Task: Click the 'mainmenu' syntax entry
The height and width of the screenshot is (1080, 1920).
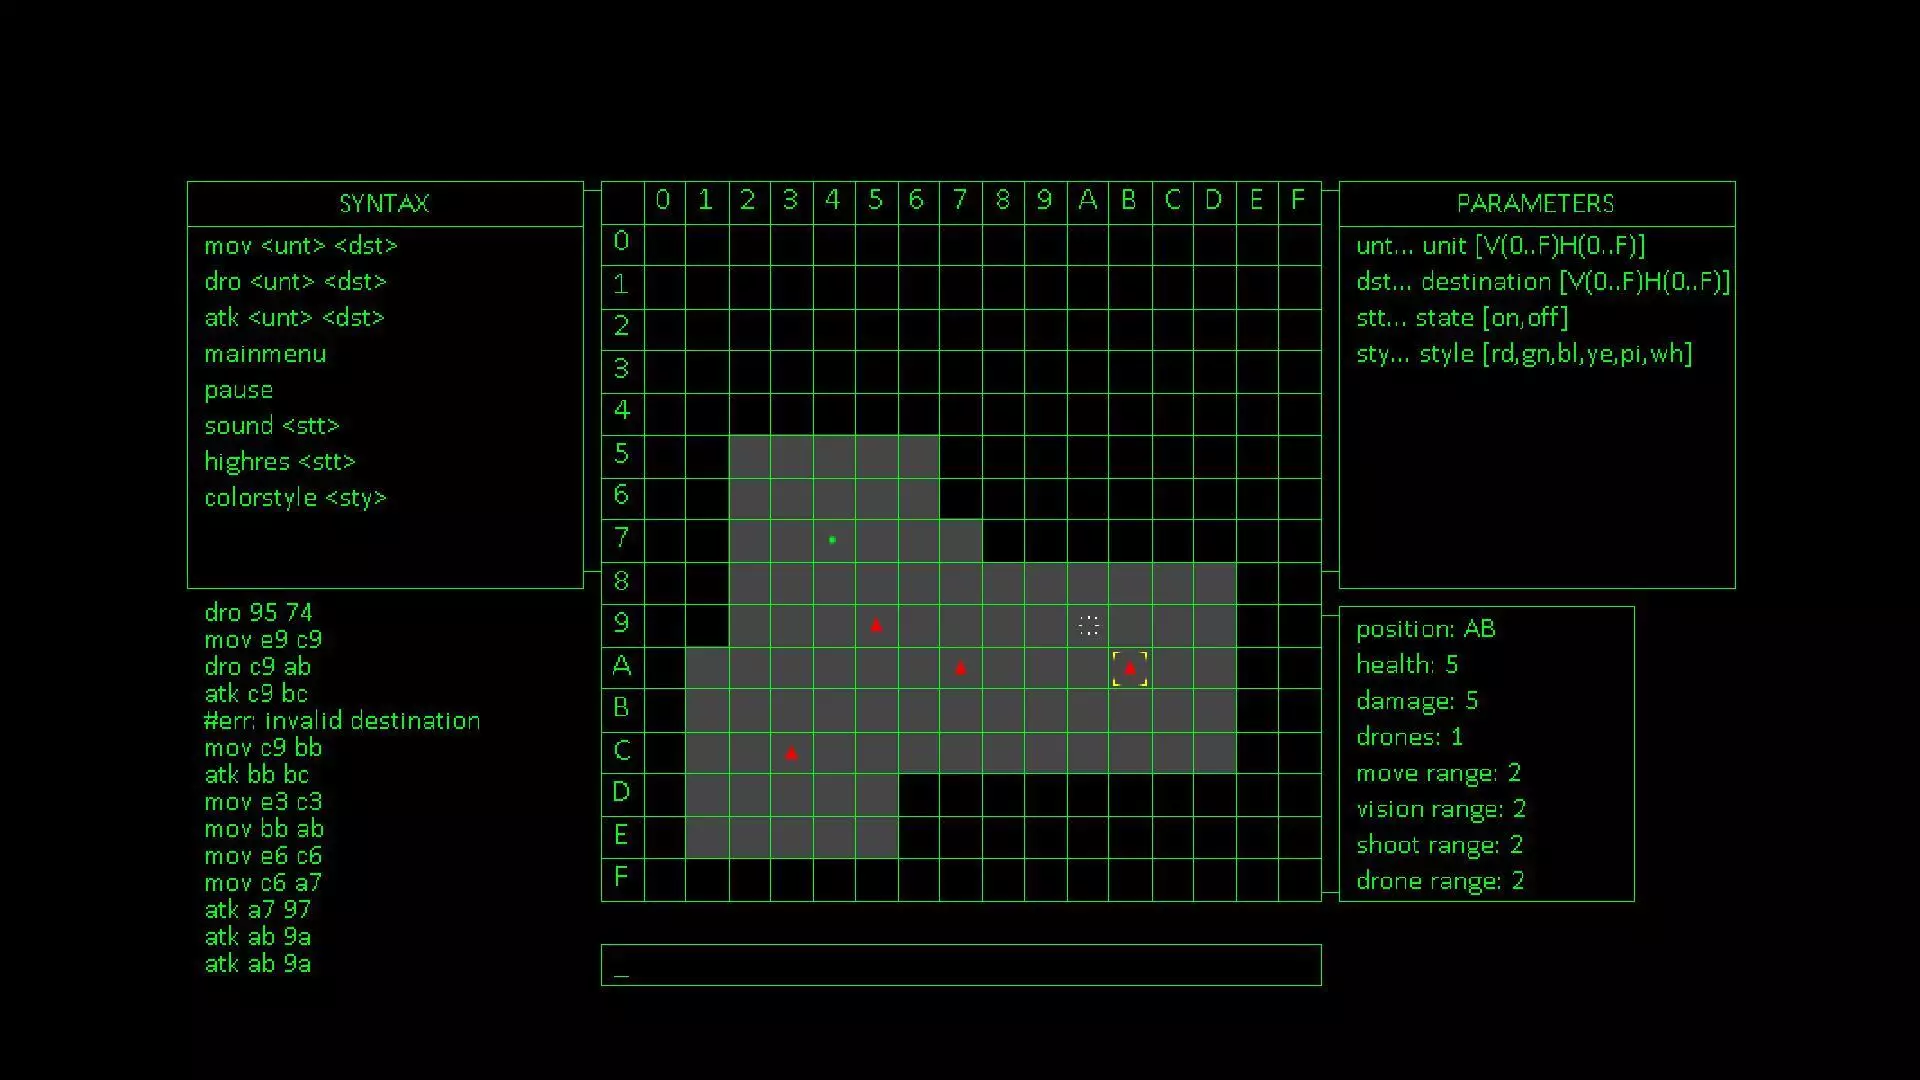Action: coord(265,354)
